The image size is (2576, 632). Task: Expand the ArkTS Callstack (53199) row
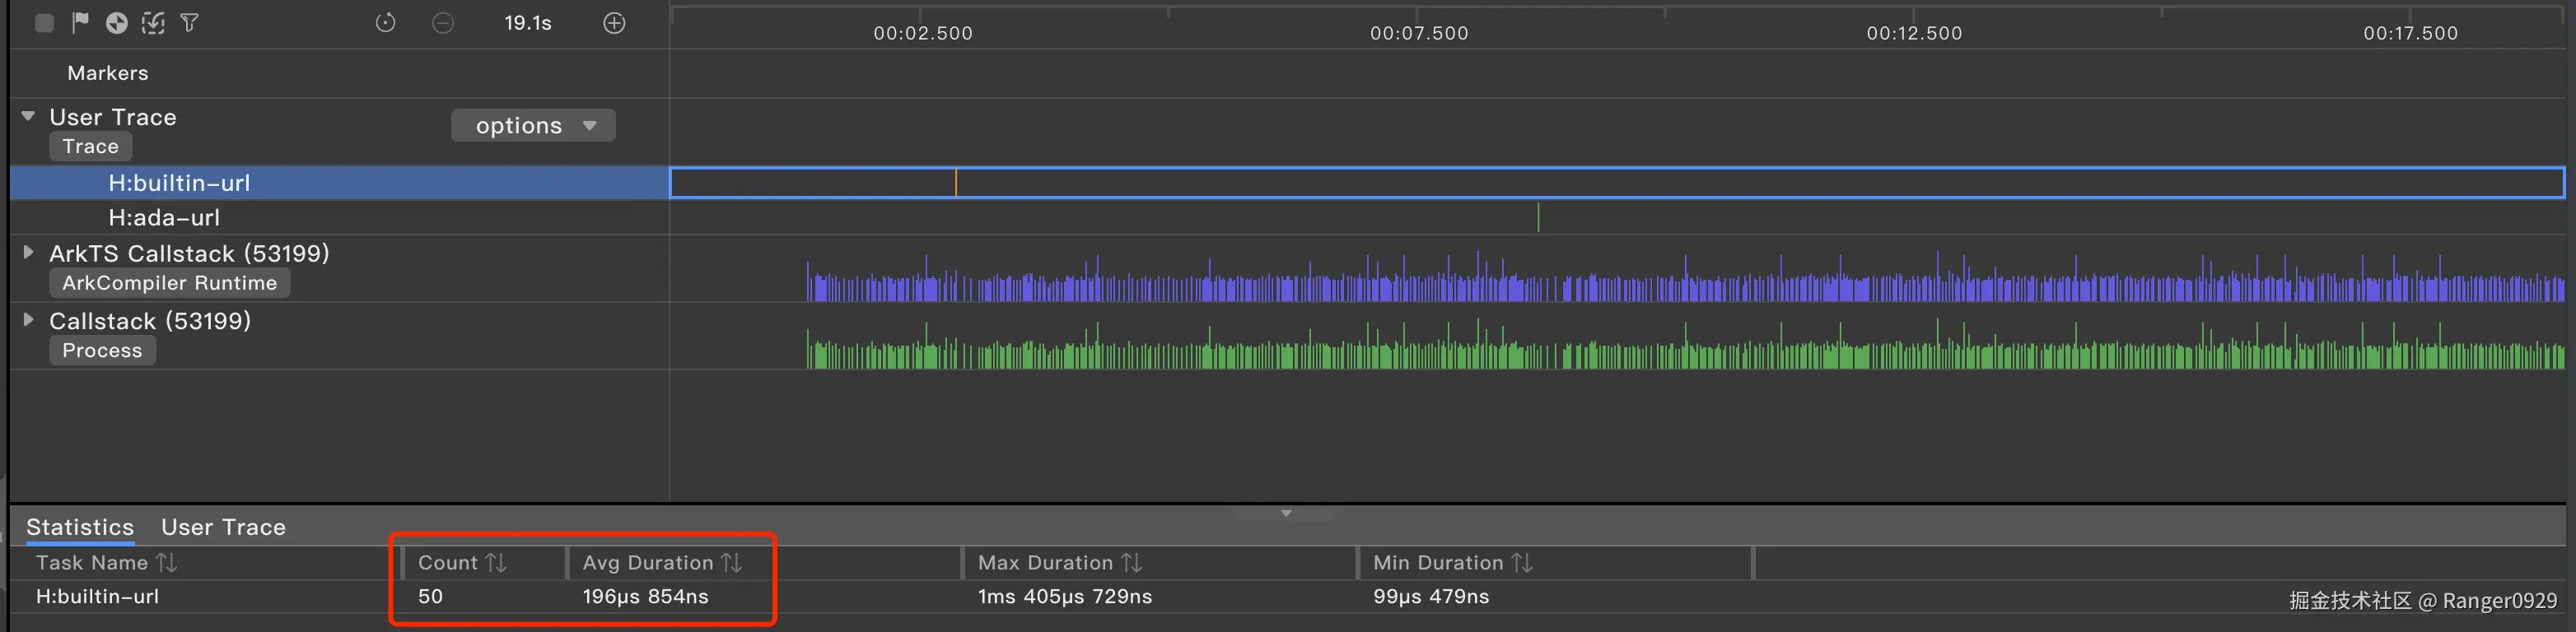click(x=28, y=252)
